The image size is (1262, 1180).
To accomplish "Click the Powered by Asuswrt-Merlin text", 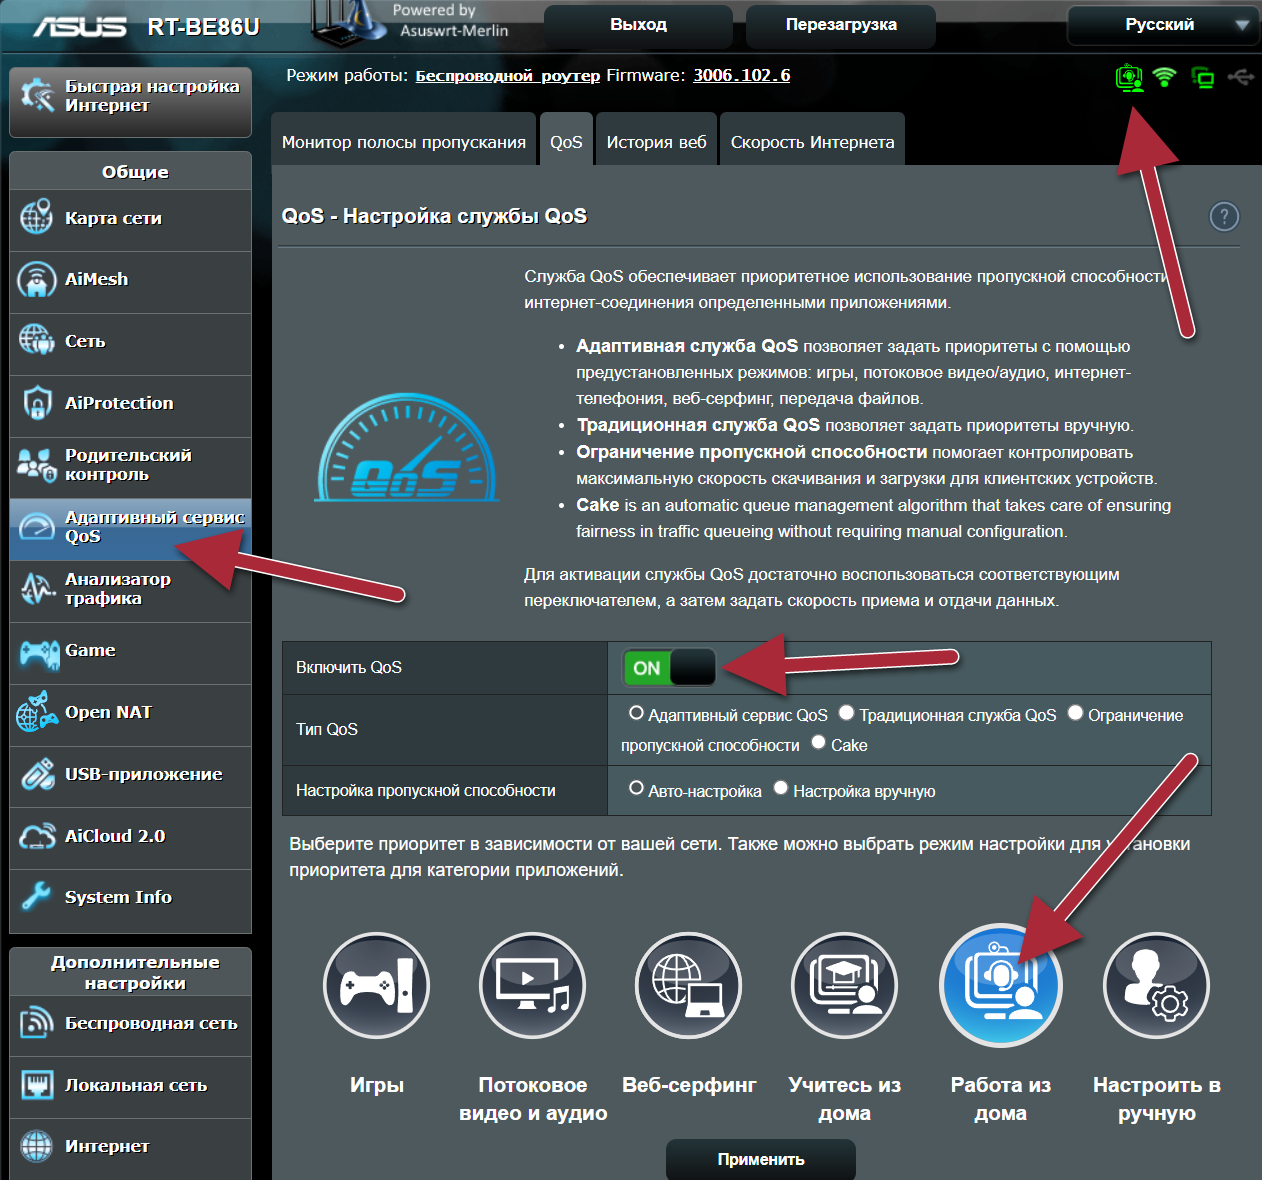I will click(450, 20).
